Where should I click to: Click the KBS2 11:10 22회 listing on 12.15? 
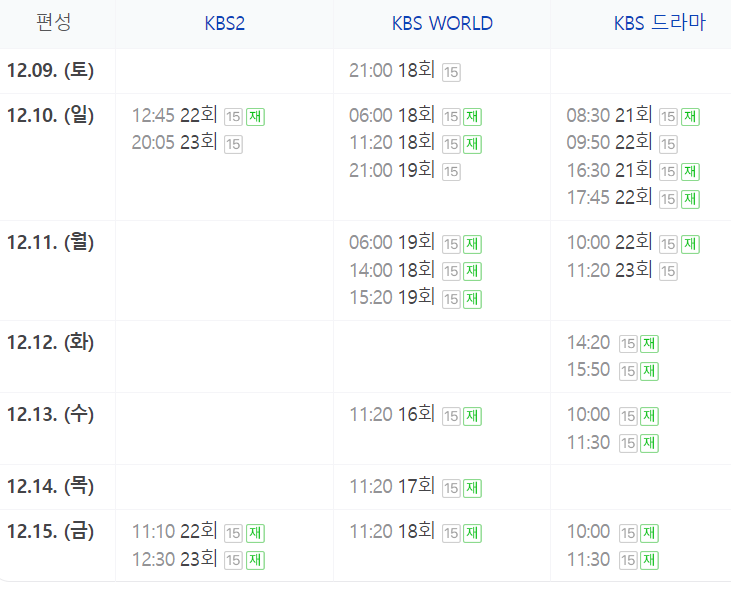coord(174,532)
